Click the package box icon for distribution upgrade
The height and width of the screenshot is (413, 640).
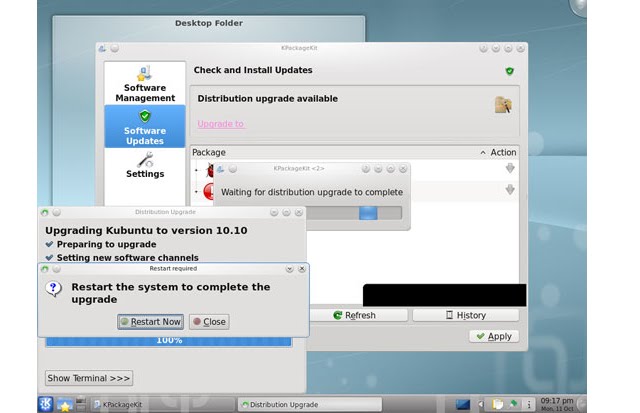(503, 105)
